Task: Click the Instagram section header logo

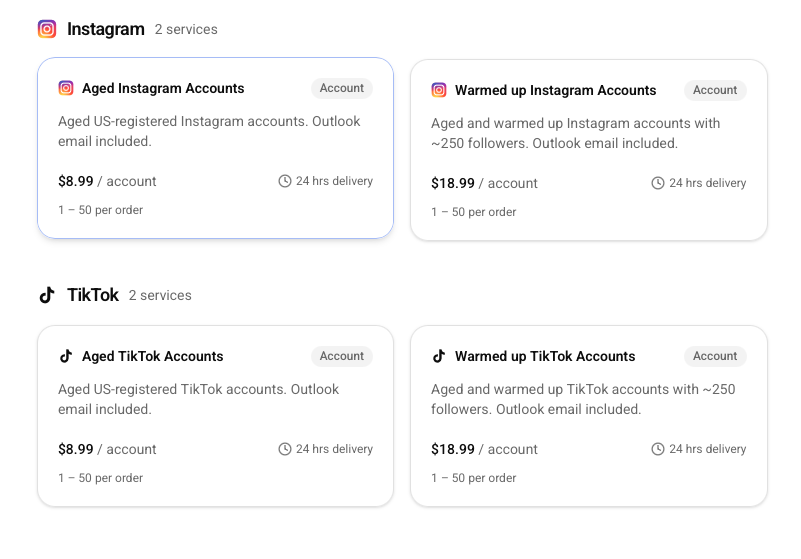Action: 47,29
